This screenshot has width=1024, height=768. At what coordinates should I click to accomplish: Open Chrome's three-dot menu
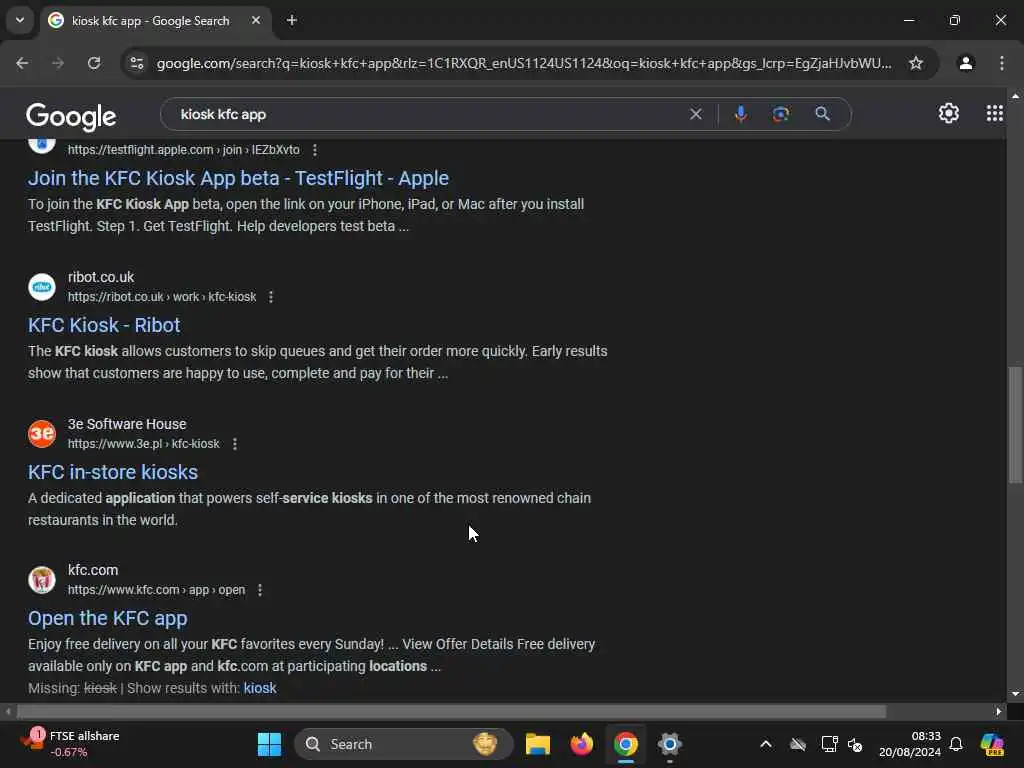[x=1002, y=63]
